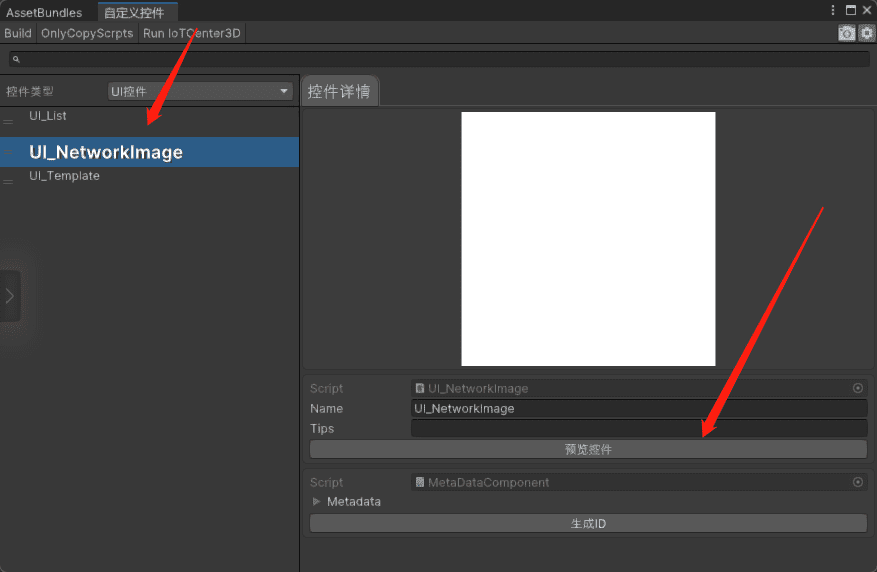Viewport: 877px width, 572px height.
Task: Switch to the AssetBundles tab
Action: (x=44, y=12)
